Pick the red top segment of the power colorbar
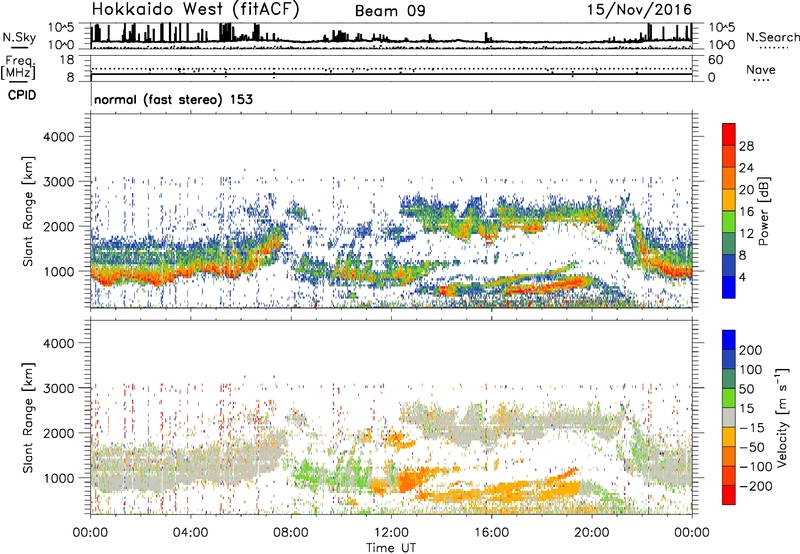The height and width of the screenshot is (554, 800). 729,135
